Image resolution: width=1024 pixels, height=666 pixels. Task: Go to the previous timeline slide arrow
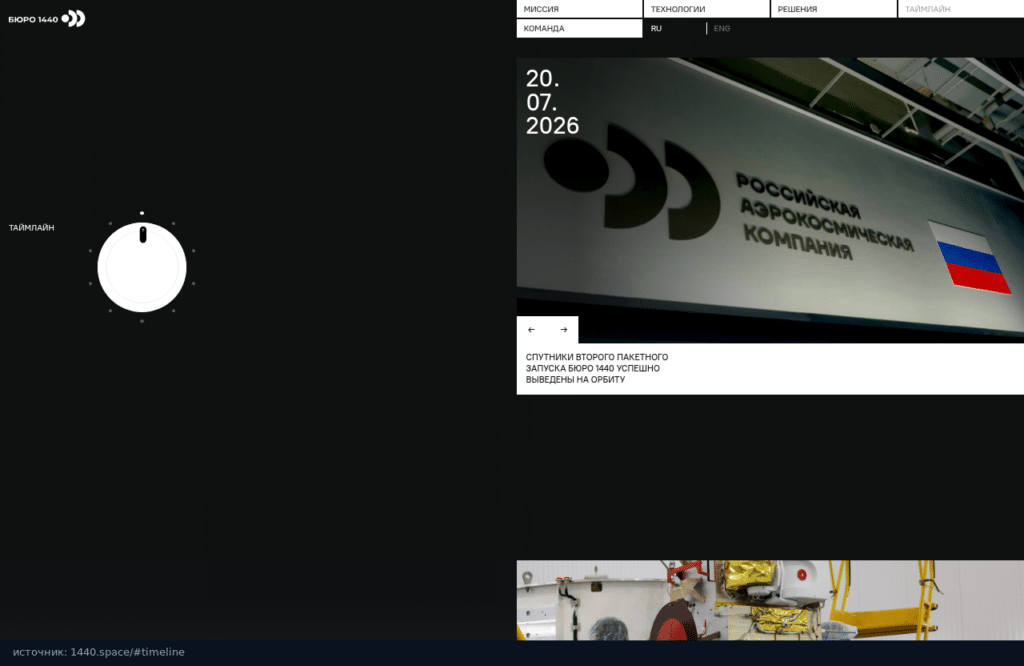532,330
